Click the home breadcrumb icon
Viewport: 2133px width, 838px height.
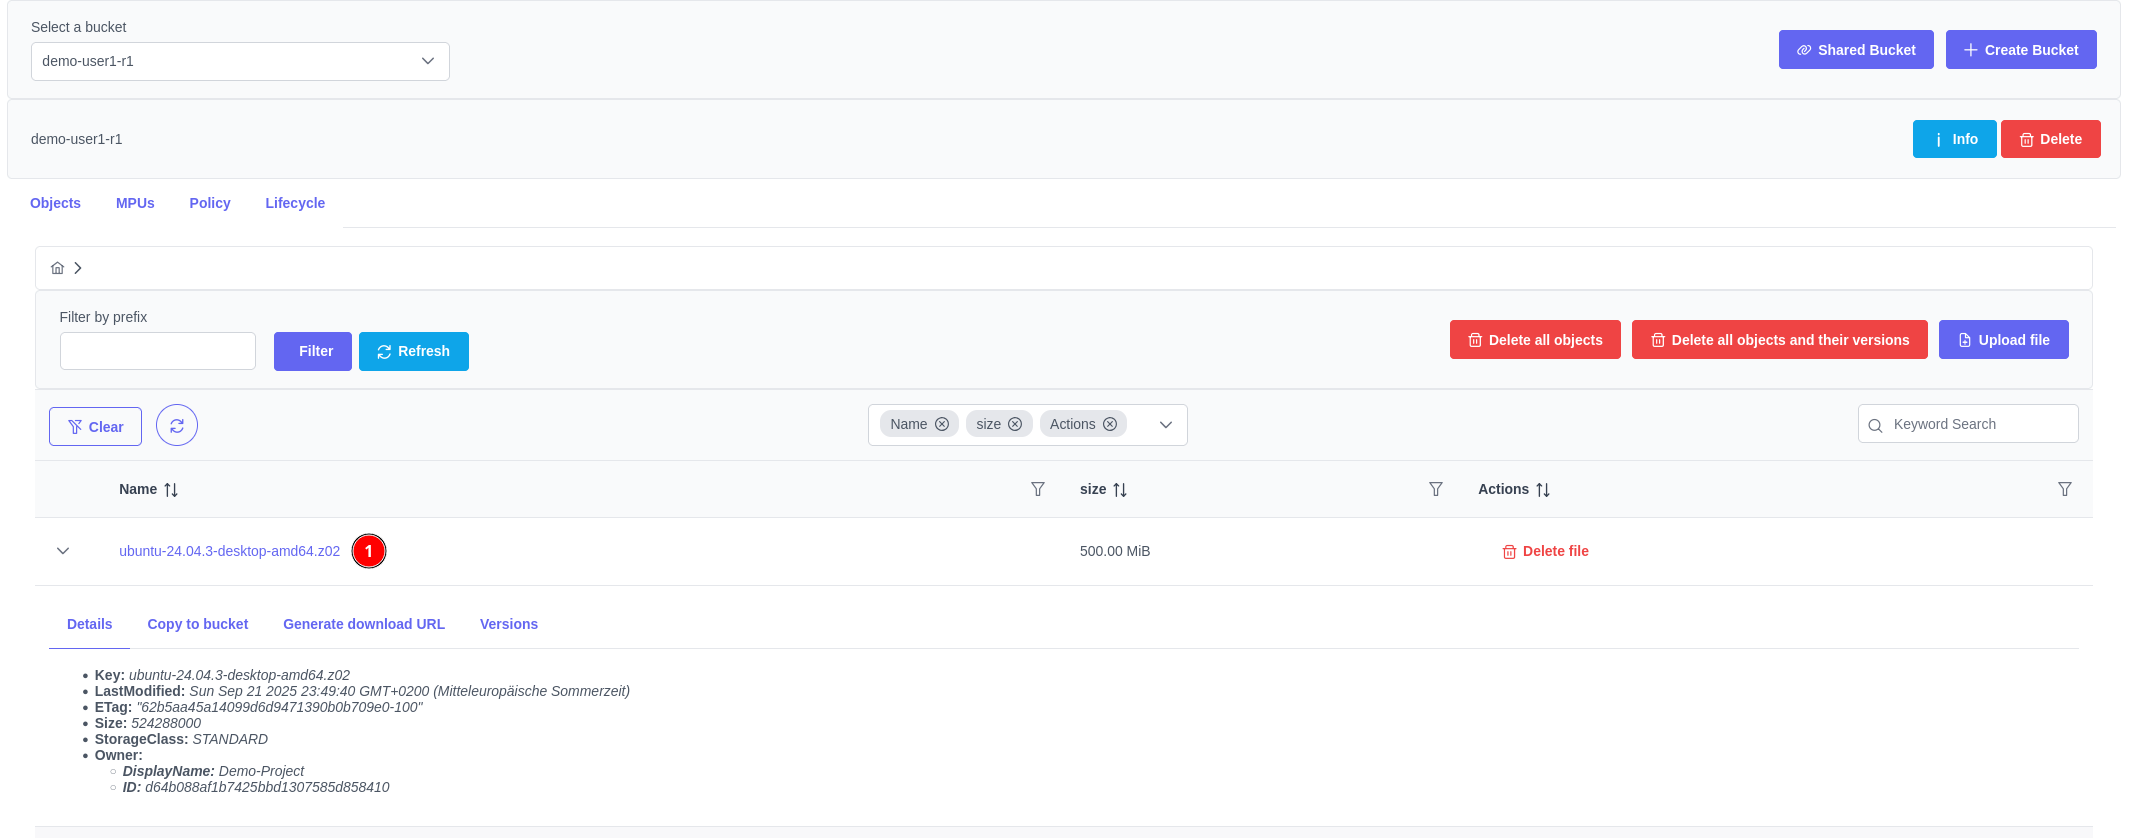tap(58, 268)
